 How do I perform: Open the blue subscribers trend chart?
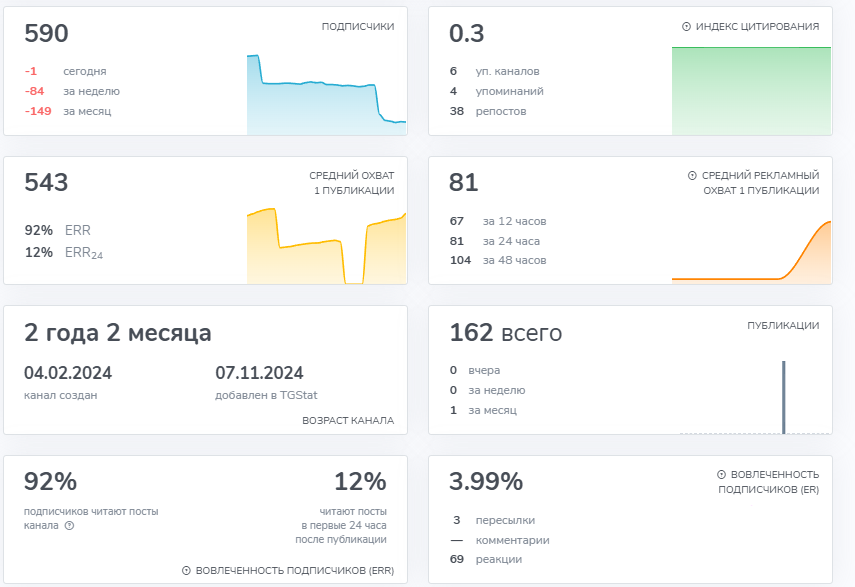click(326, 95)
